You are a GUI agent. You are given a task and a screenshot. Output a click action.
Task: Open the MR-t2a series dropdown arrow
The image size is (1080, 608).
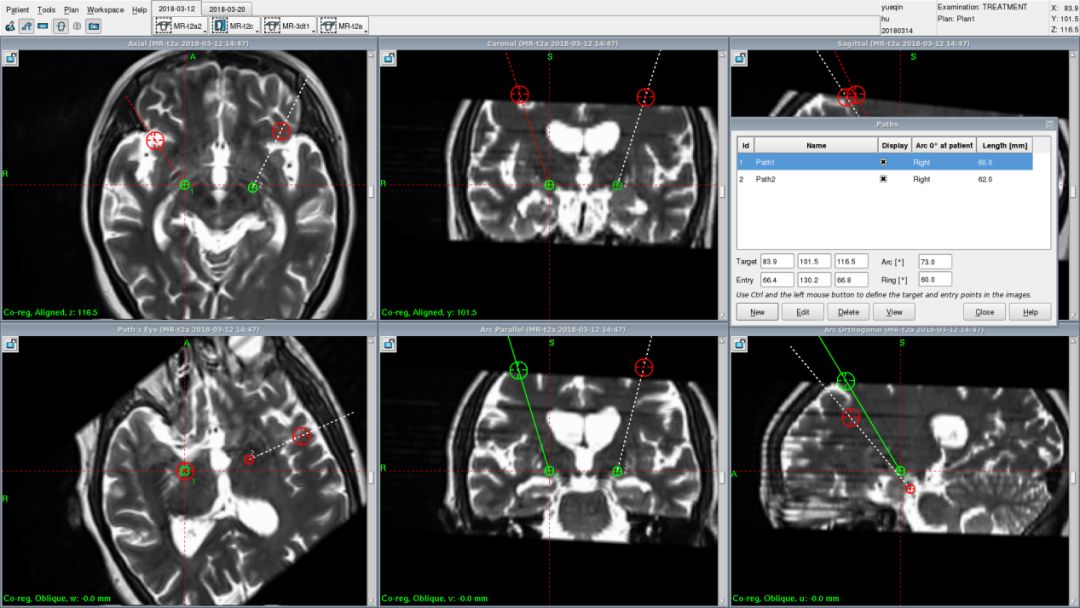click(x=366, y=30)
